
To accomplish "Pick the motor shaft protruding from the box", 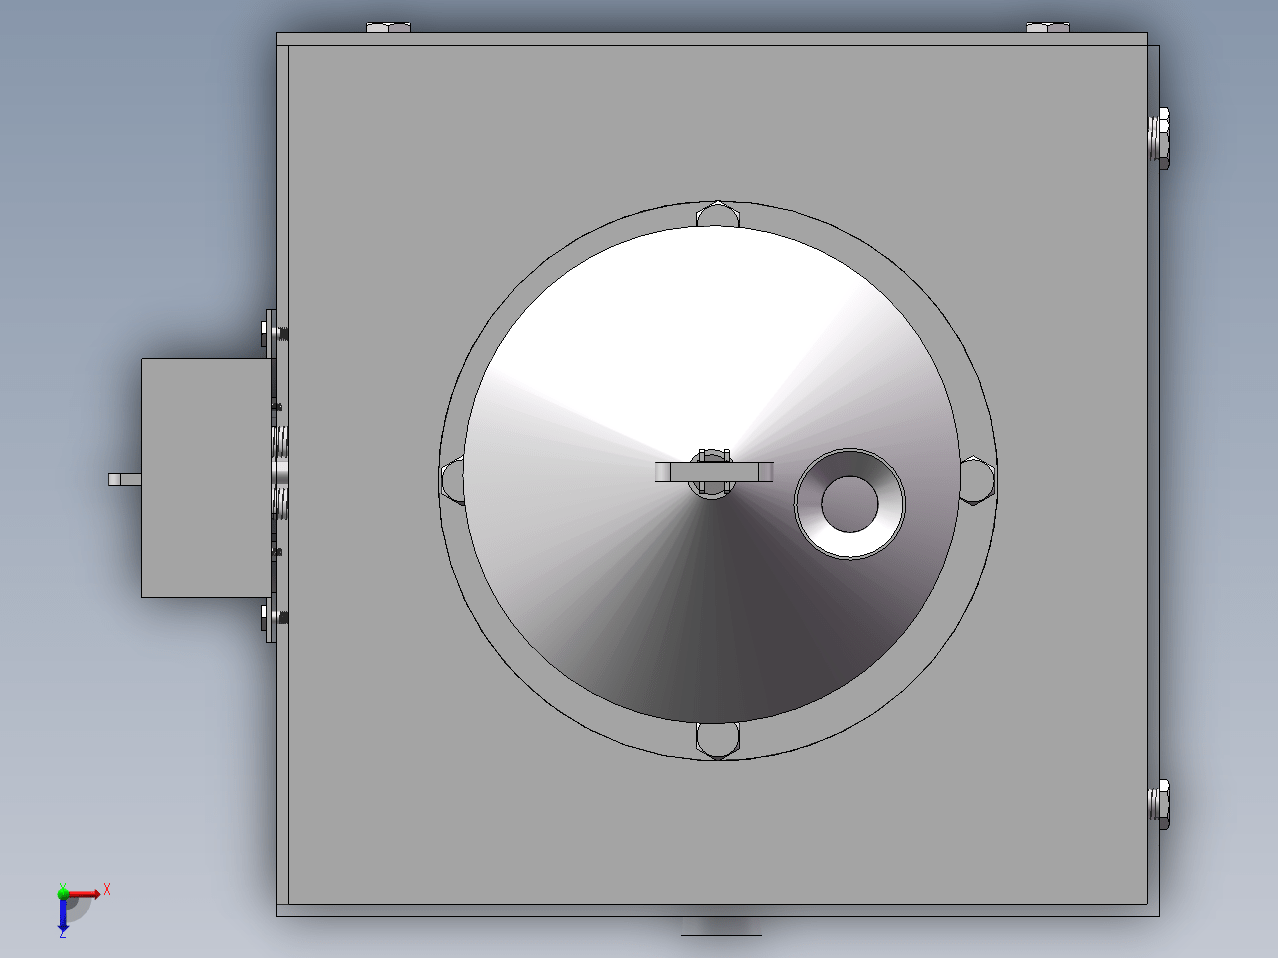I will click(125, 480).
